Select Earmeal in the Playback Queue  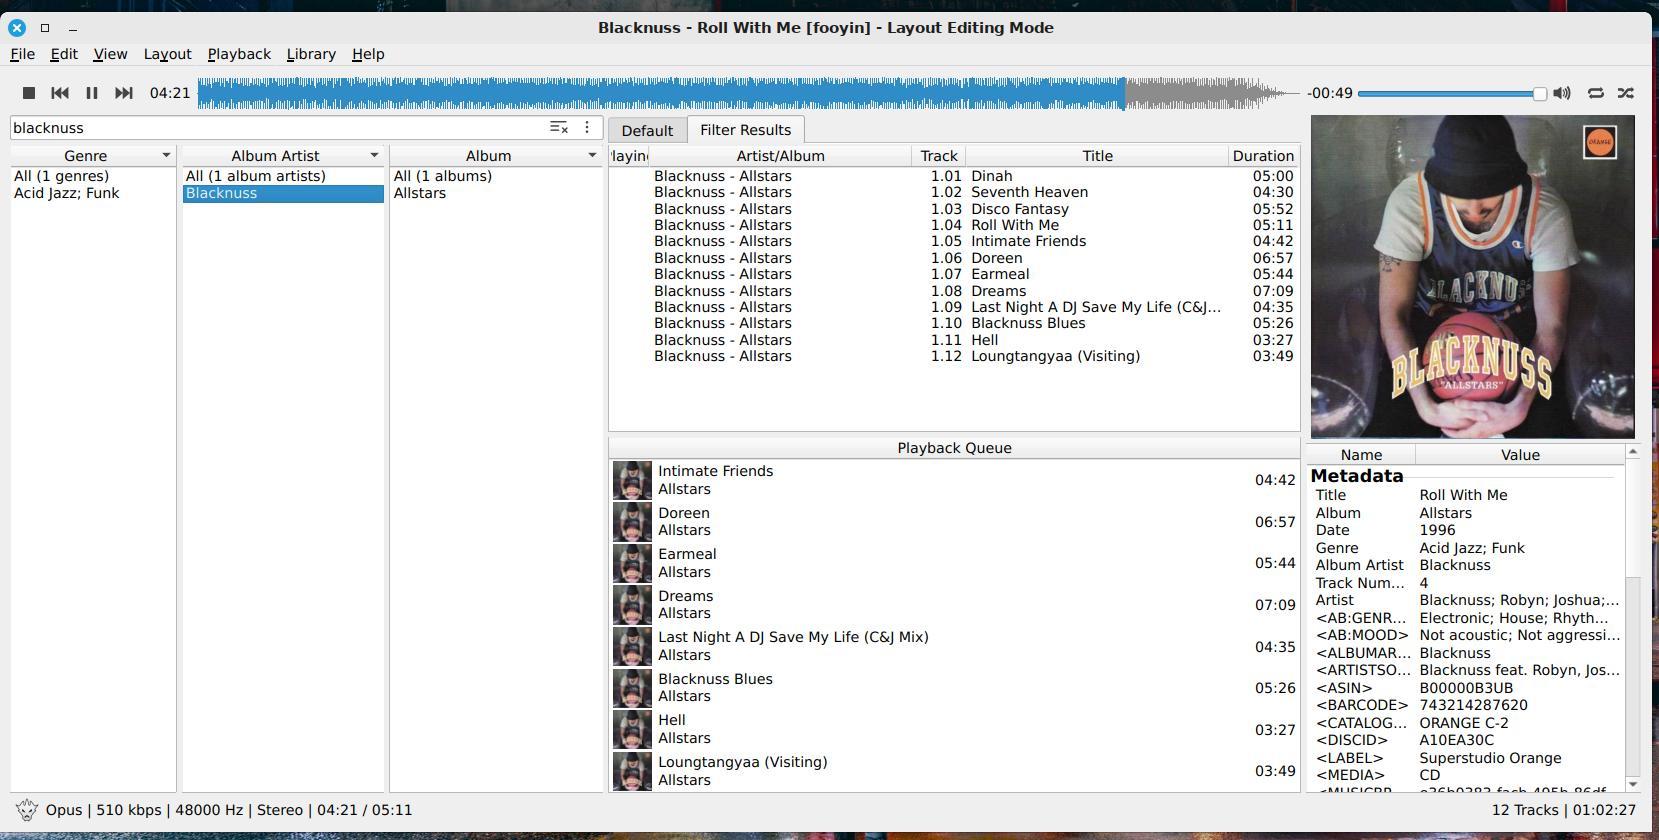(954, 563)
